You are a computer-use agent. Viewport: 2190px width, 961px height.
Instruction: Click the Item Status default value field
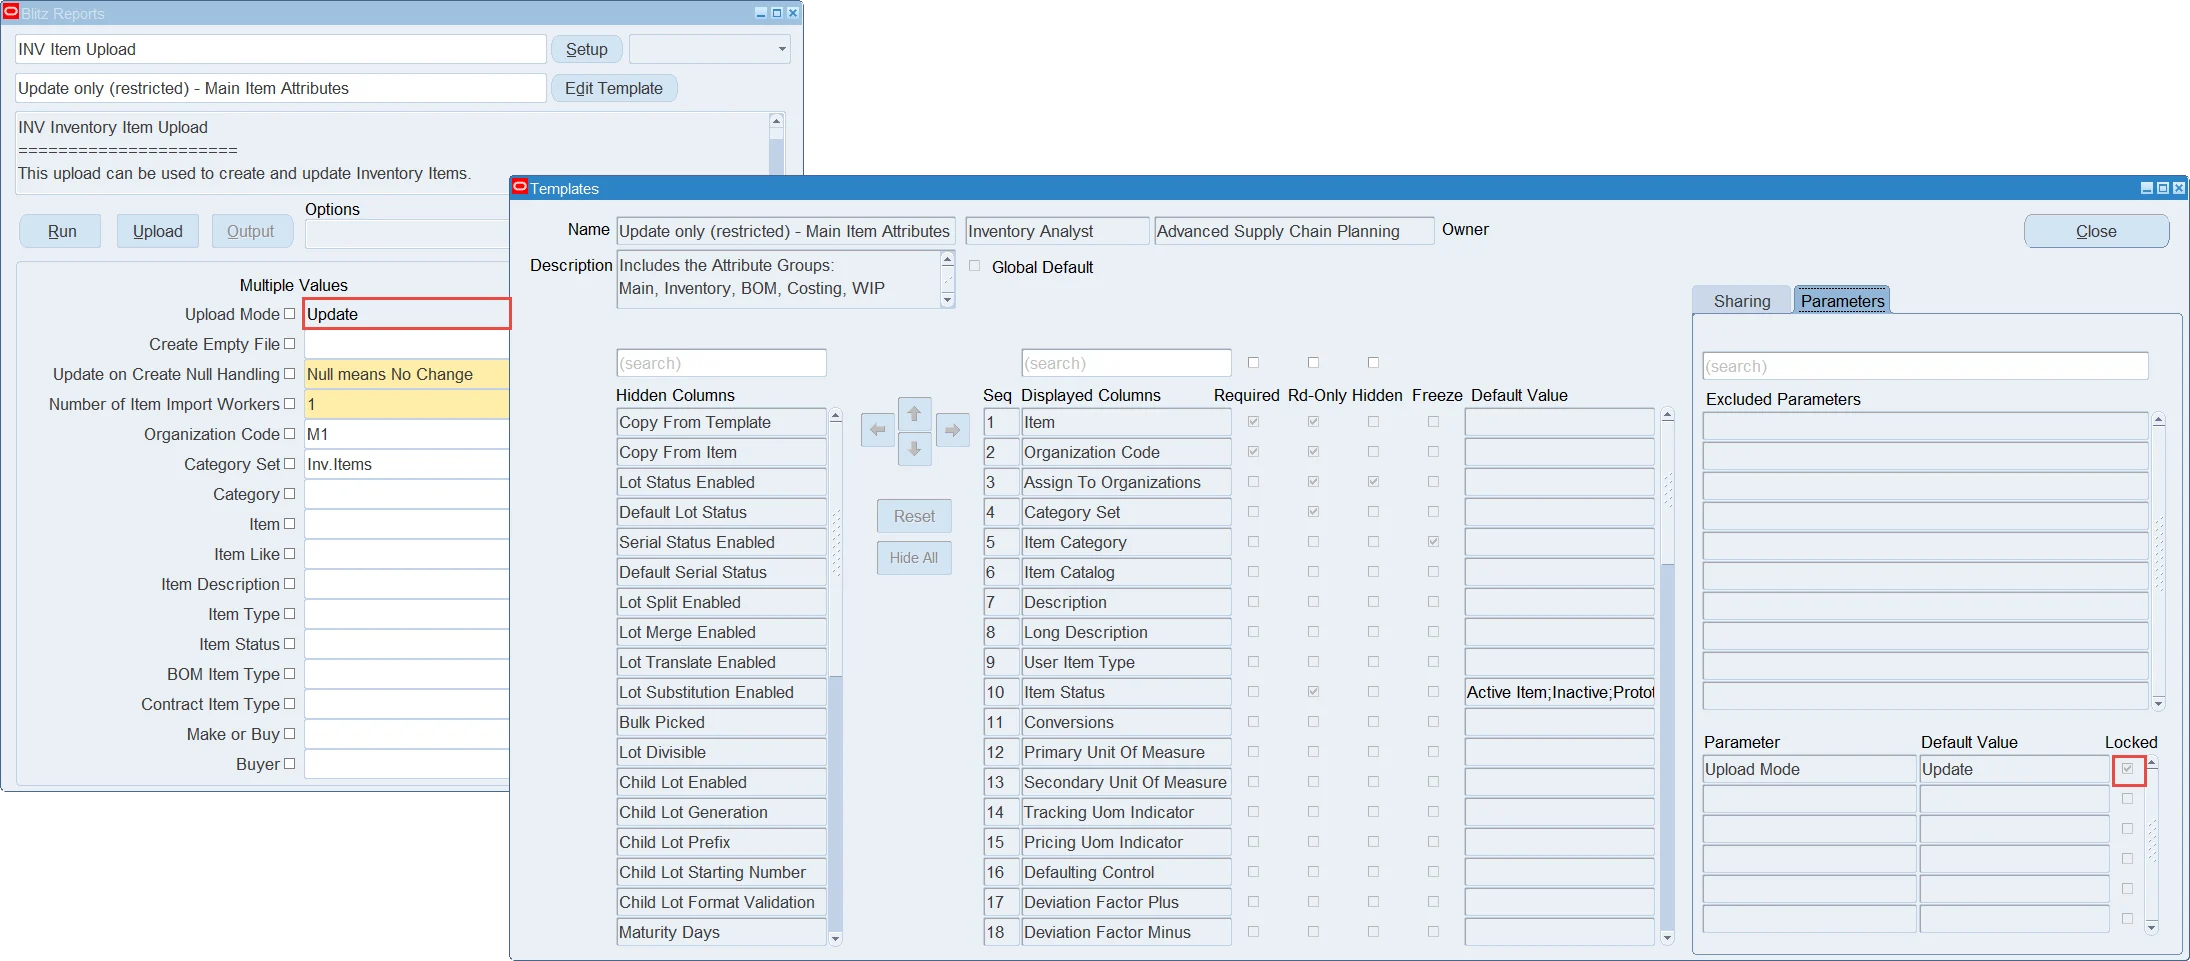tap(1559, 692)
